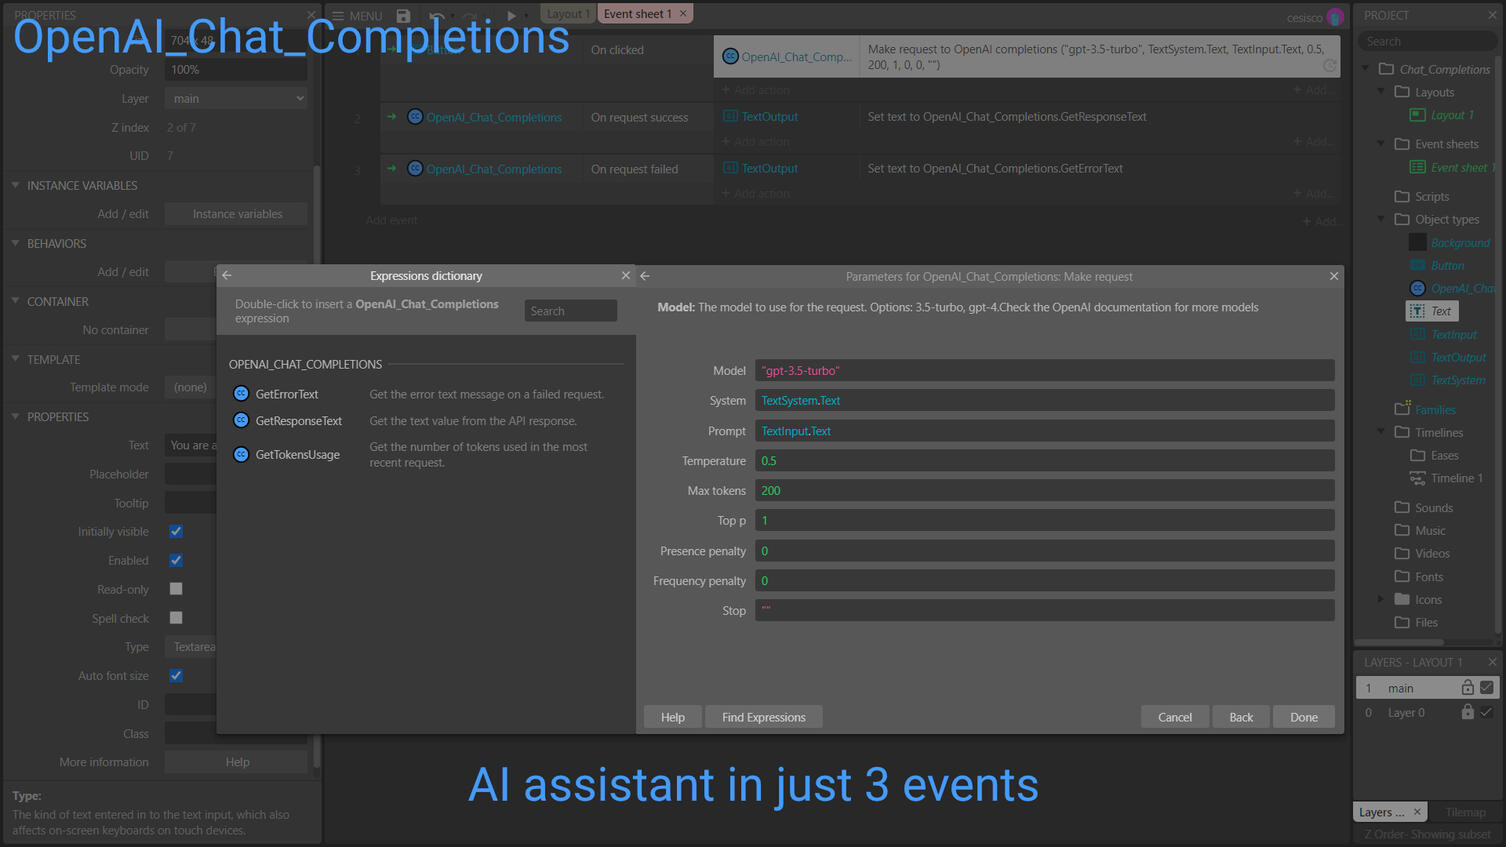Open the Layer dropdown showing main
1506x847 pixels.
pos(236,98)
